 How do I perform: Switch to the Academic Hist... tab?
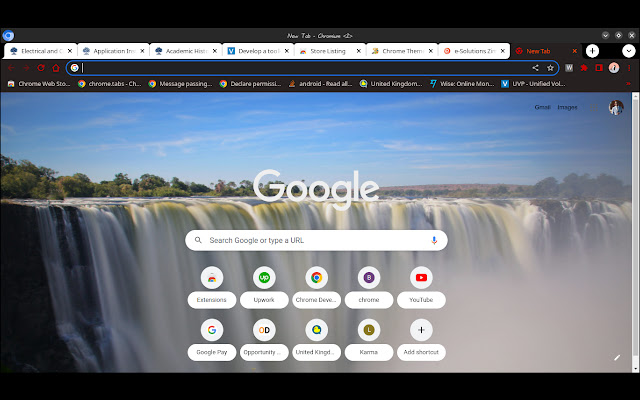pyautogui.click(x=185, y=51)
